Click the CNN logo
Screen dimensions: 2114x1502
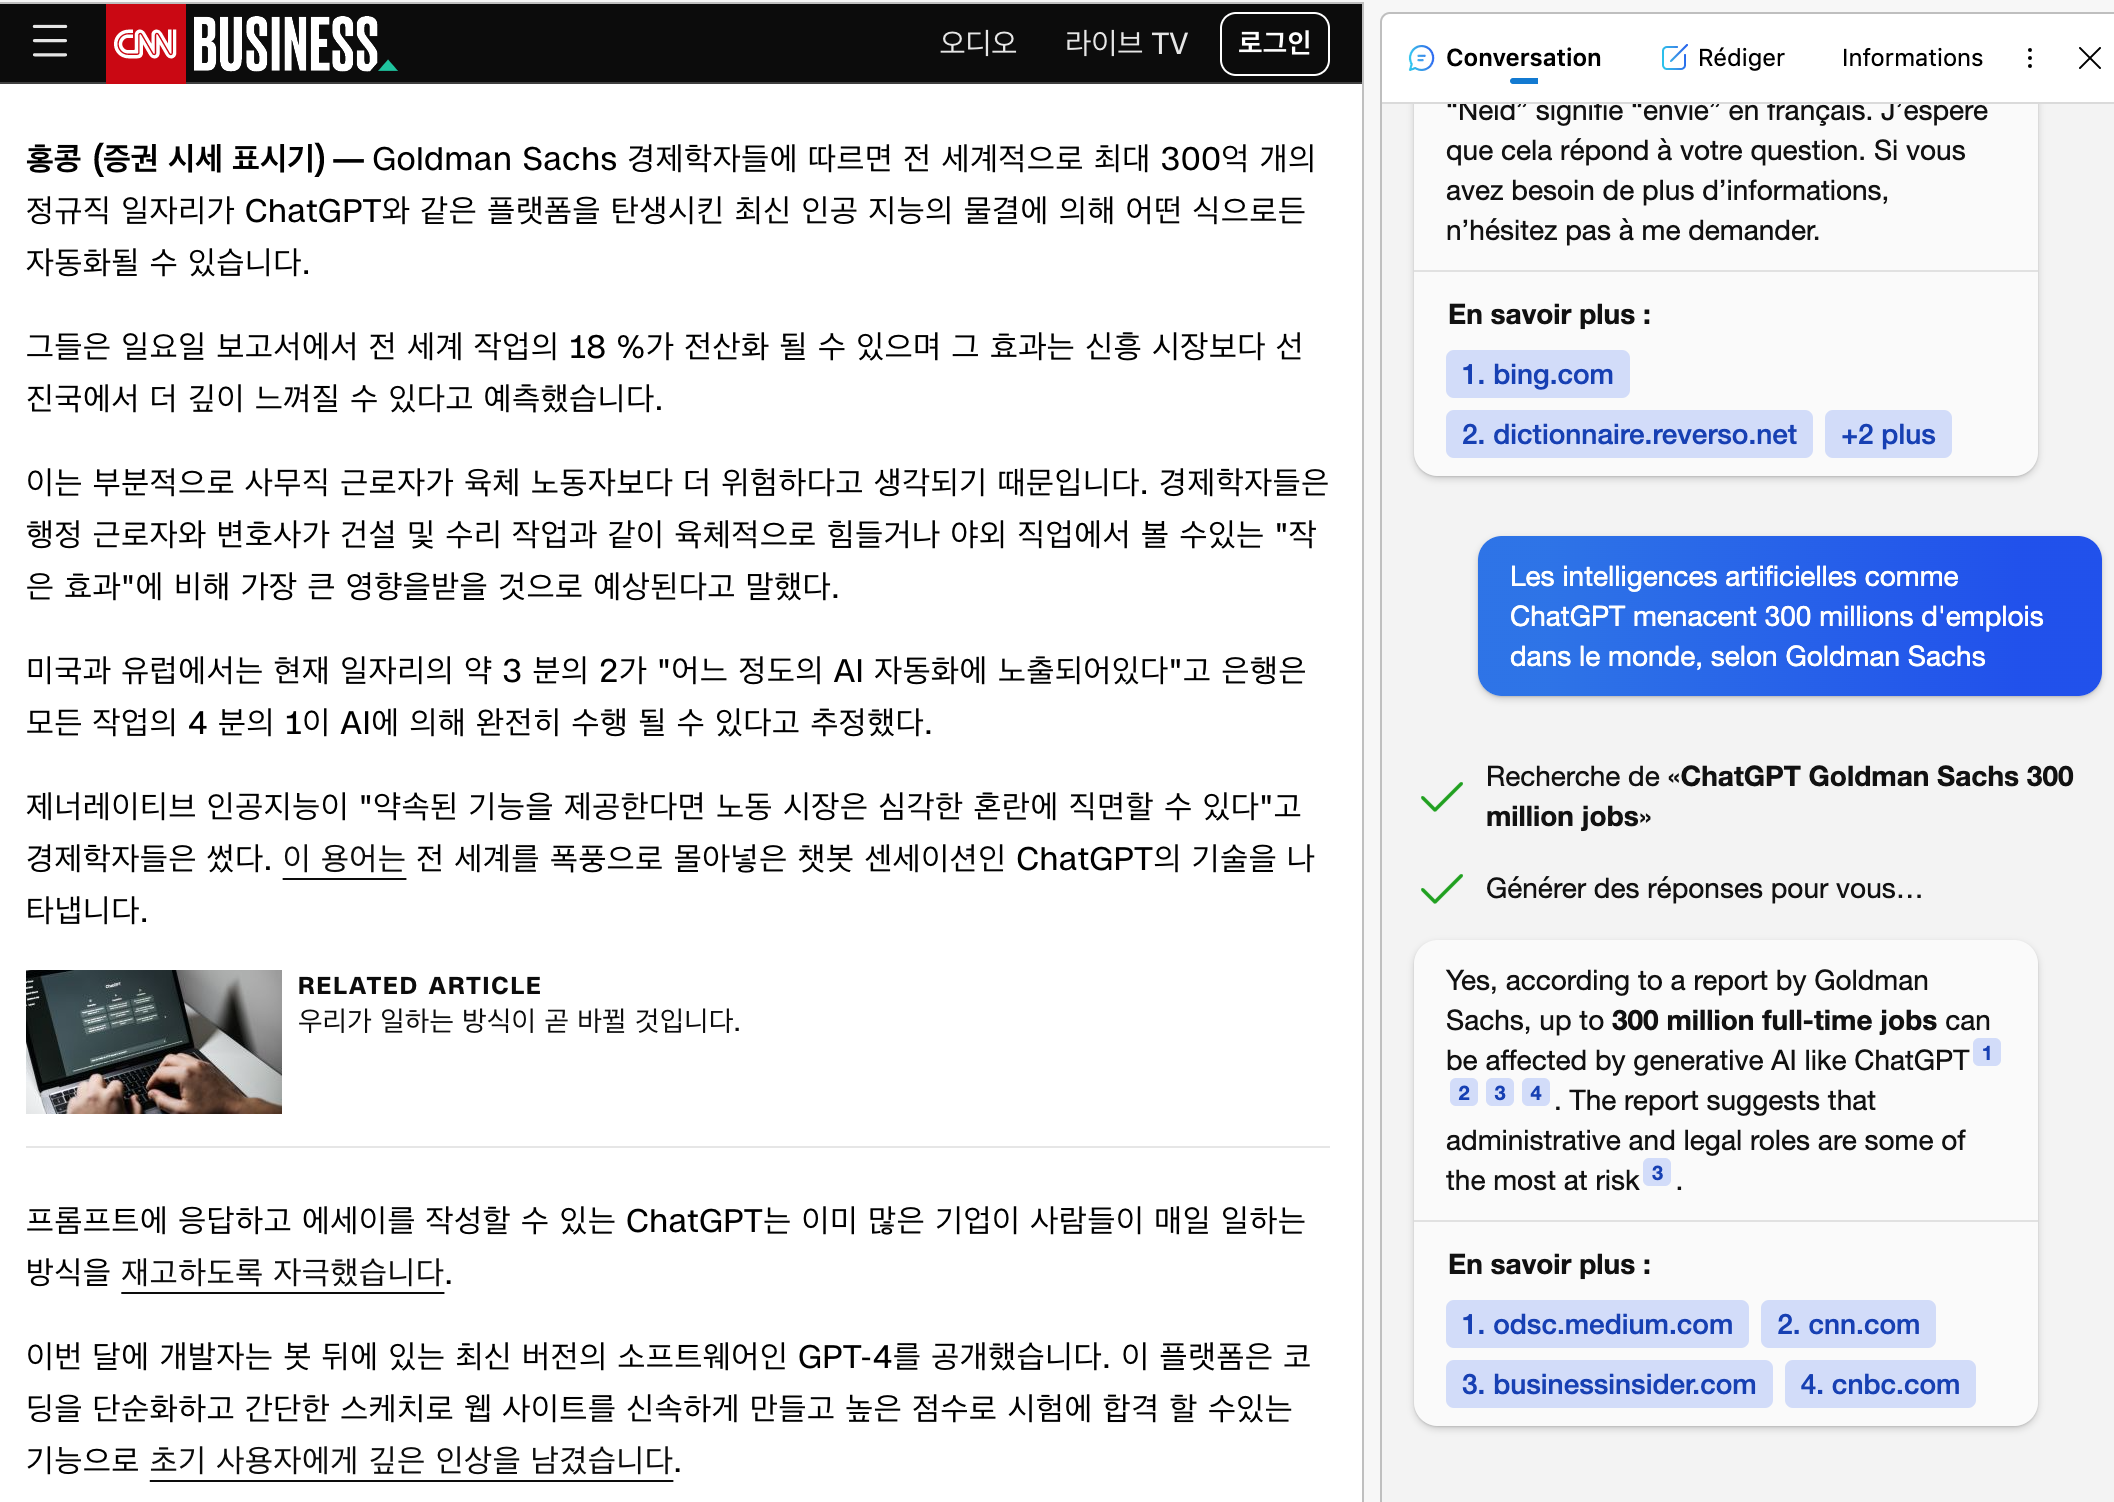pos(145,43)
